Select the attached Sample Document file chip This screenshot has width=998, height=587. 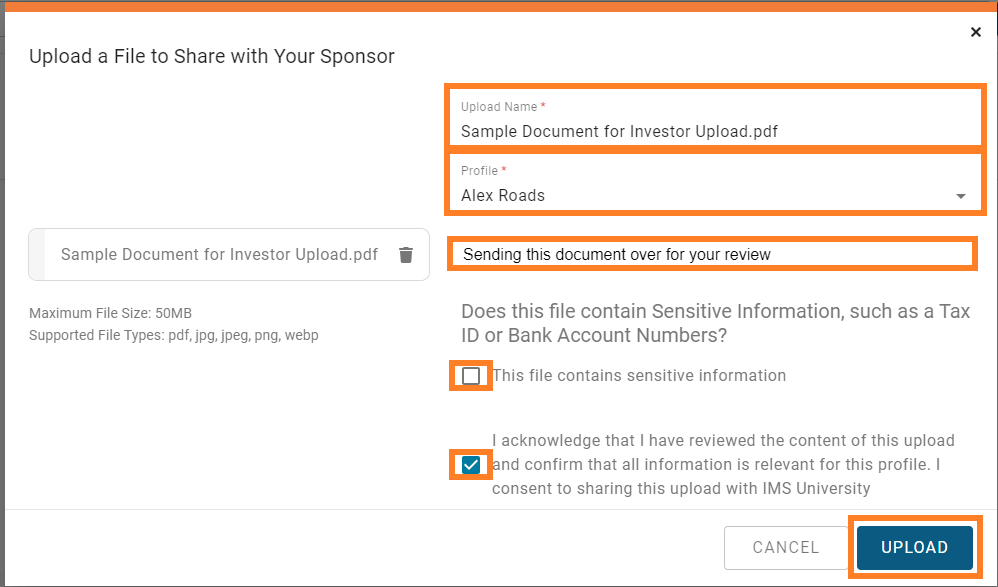tap(229, 255)
